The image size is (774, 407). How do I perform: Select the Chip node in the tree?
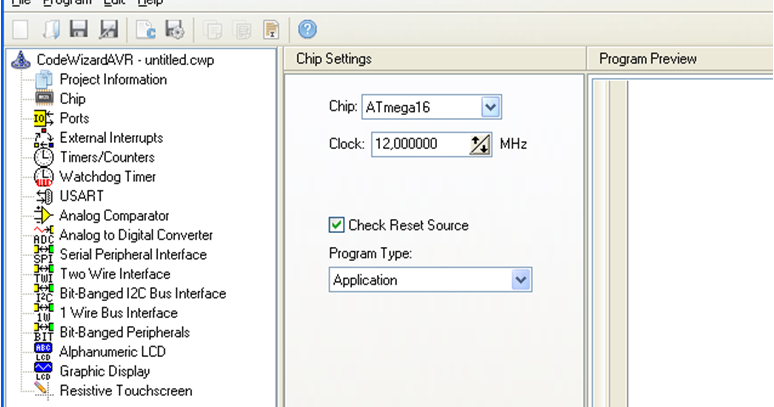coord(73,99)
